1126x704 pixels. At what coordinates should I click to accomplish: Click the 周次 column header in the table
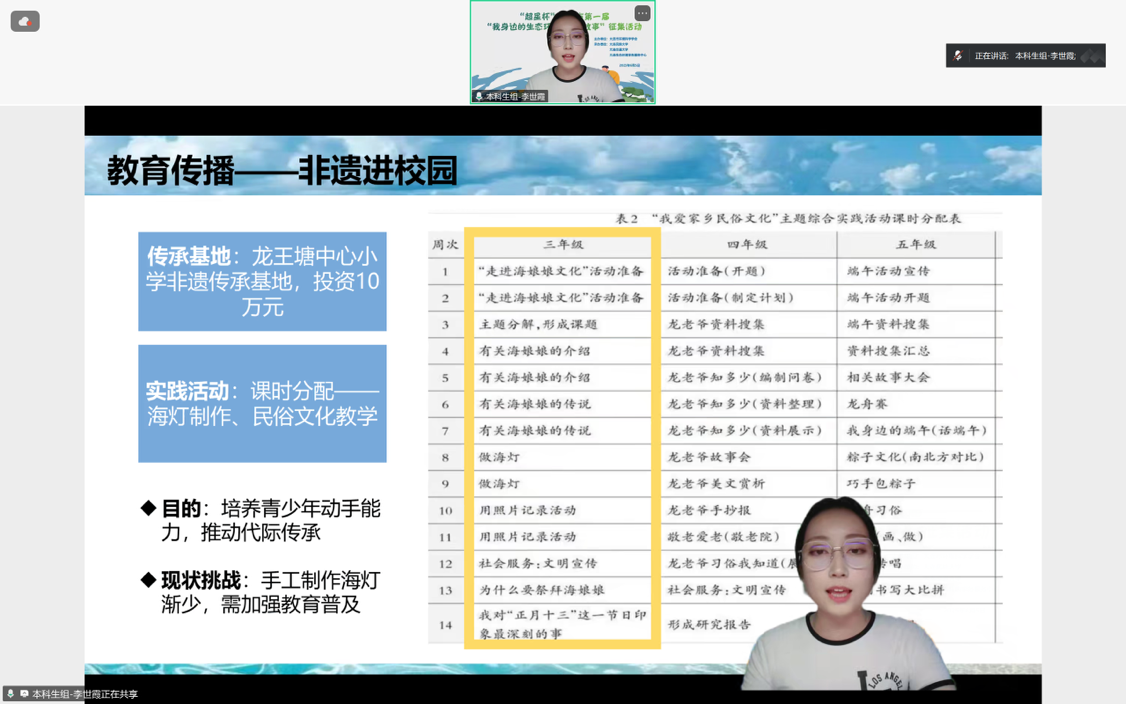click(445, 244)
